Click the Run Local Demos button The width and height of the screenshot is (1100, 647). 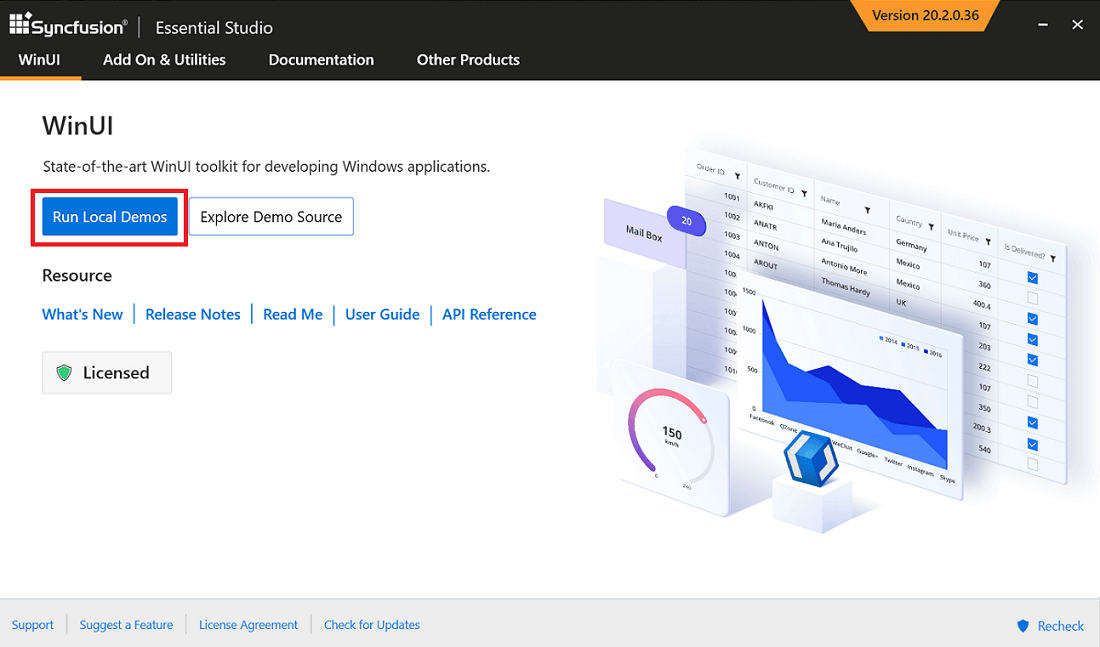pos(109,217)
